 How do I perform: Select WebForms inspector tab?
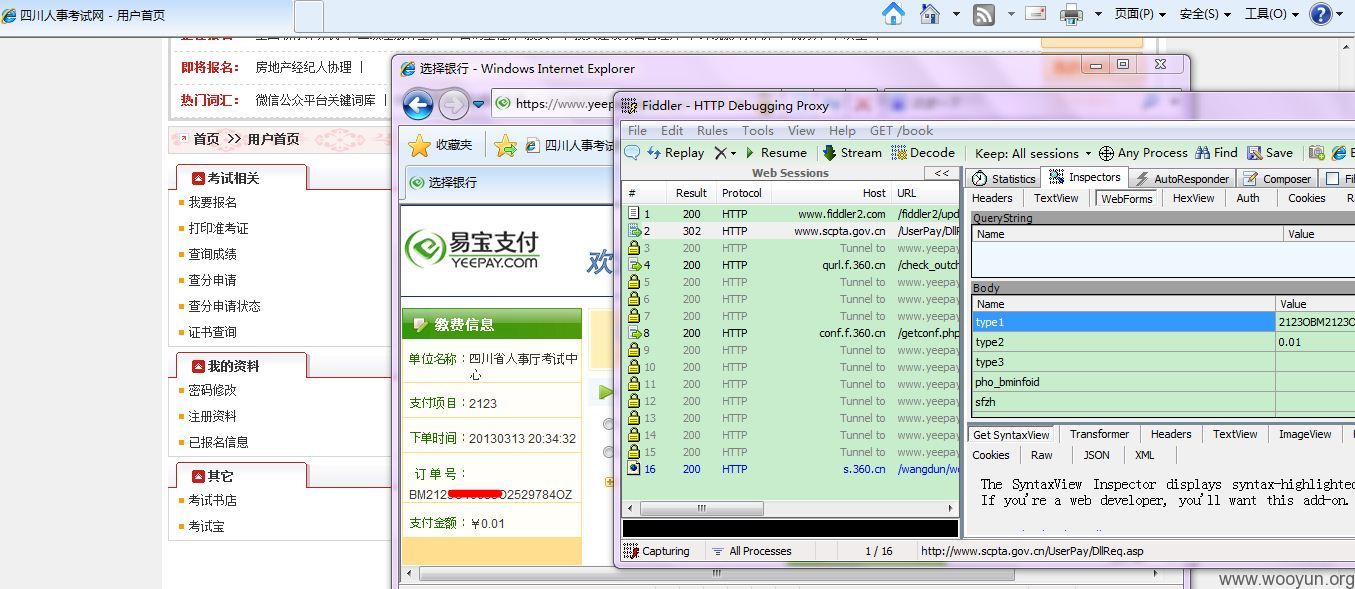tap(1126, 198)
